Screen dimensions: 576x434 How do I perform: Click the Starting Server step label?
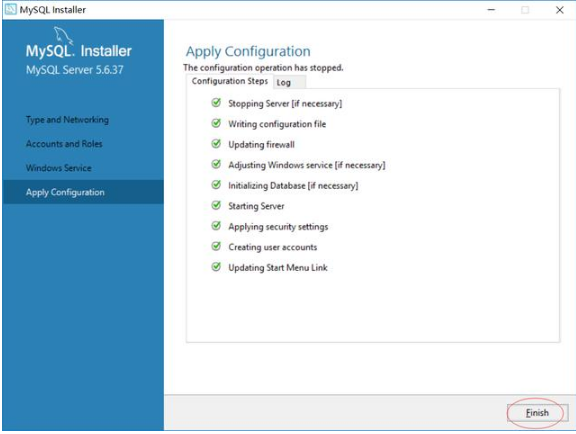tap(256, 206)
